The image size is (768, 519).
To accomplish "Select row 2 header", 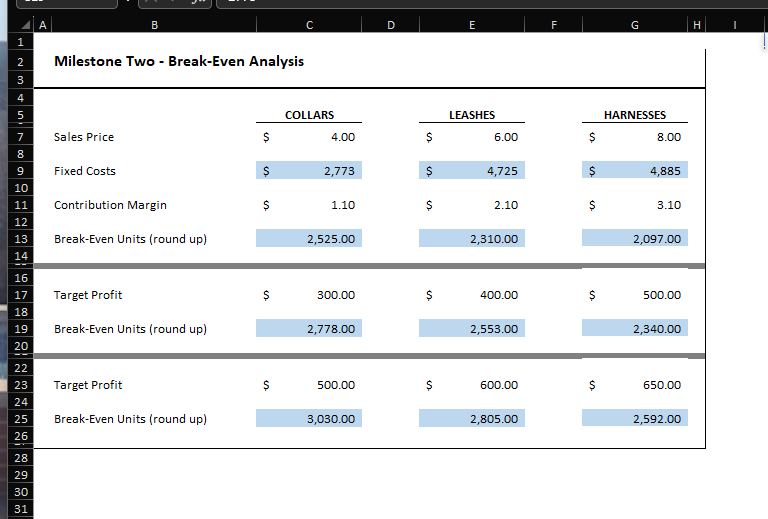I will pos(21,62).
